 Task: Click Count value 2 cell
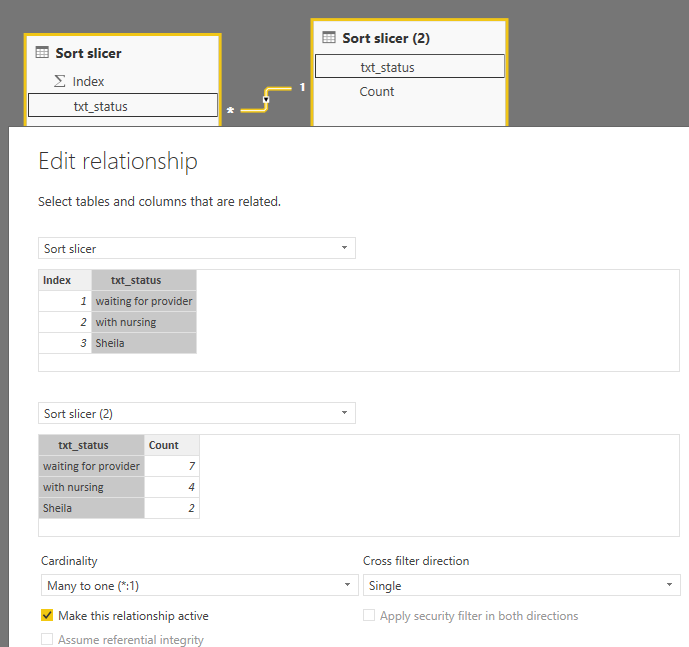[172, 508]
